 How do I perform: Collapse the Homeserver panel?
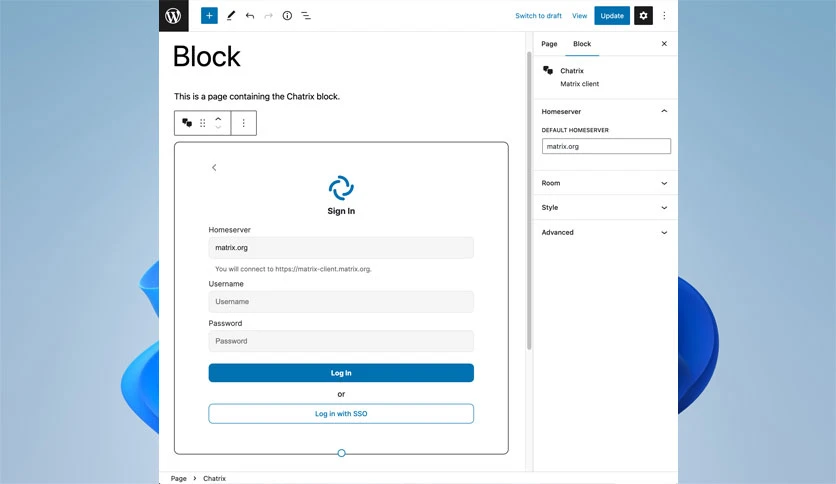click(x=605, y=111)
